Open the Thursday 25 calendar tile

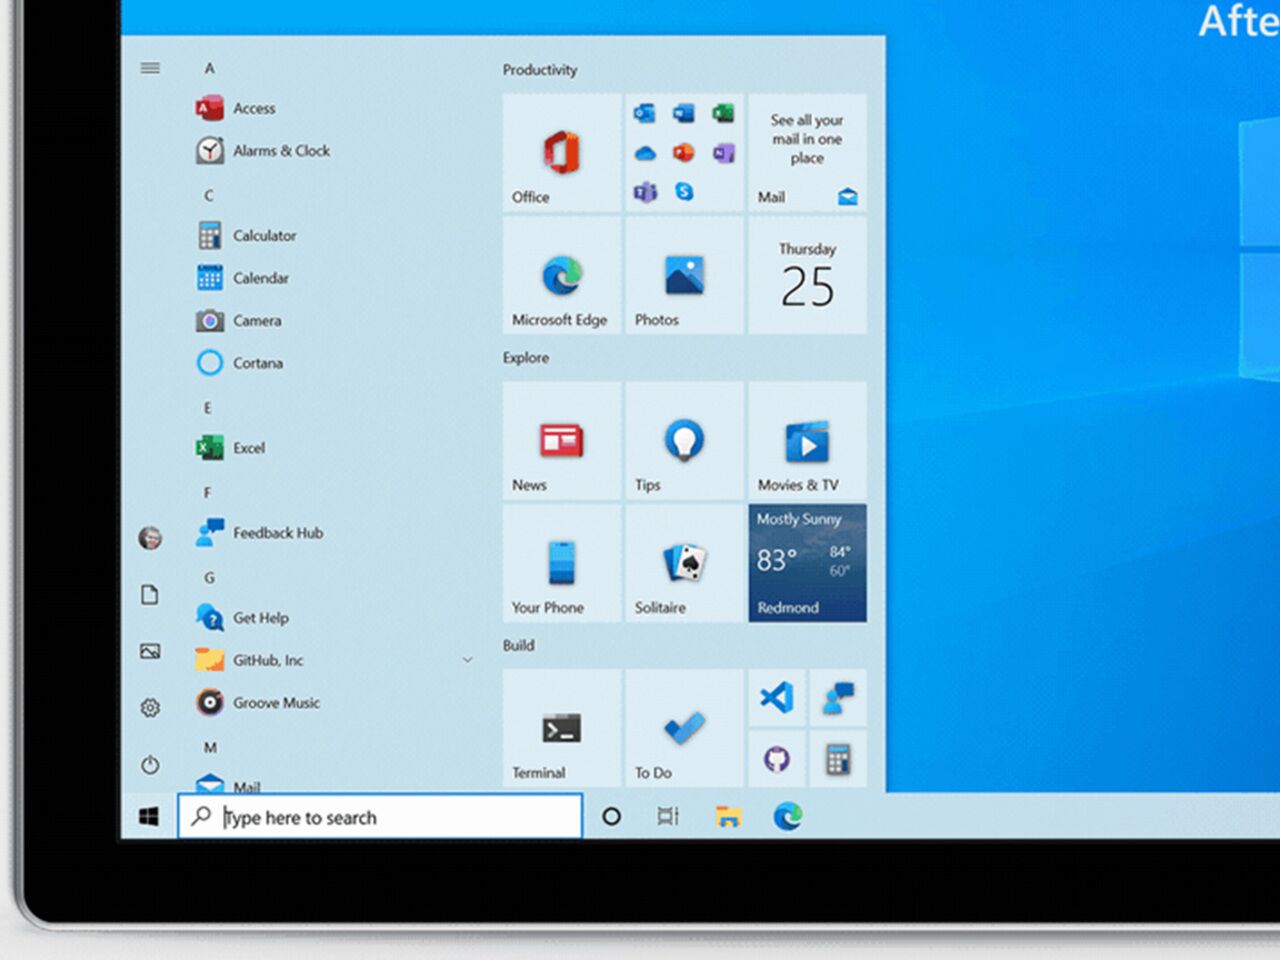tap(807, 276)
